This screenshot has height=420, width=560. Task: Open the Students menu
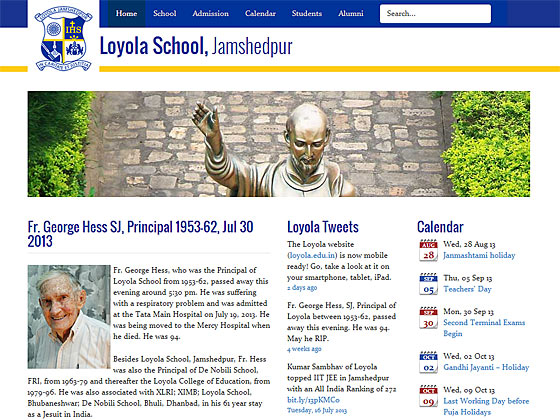pyautogui.click(x=307, y=14)
